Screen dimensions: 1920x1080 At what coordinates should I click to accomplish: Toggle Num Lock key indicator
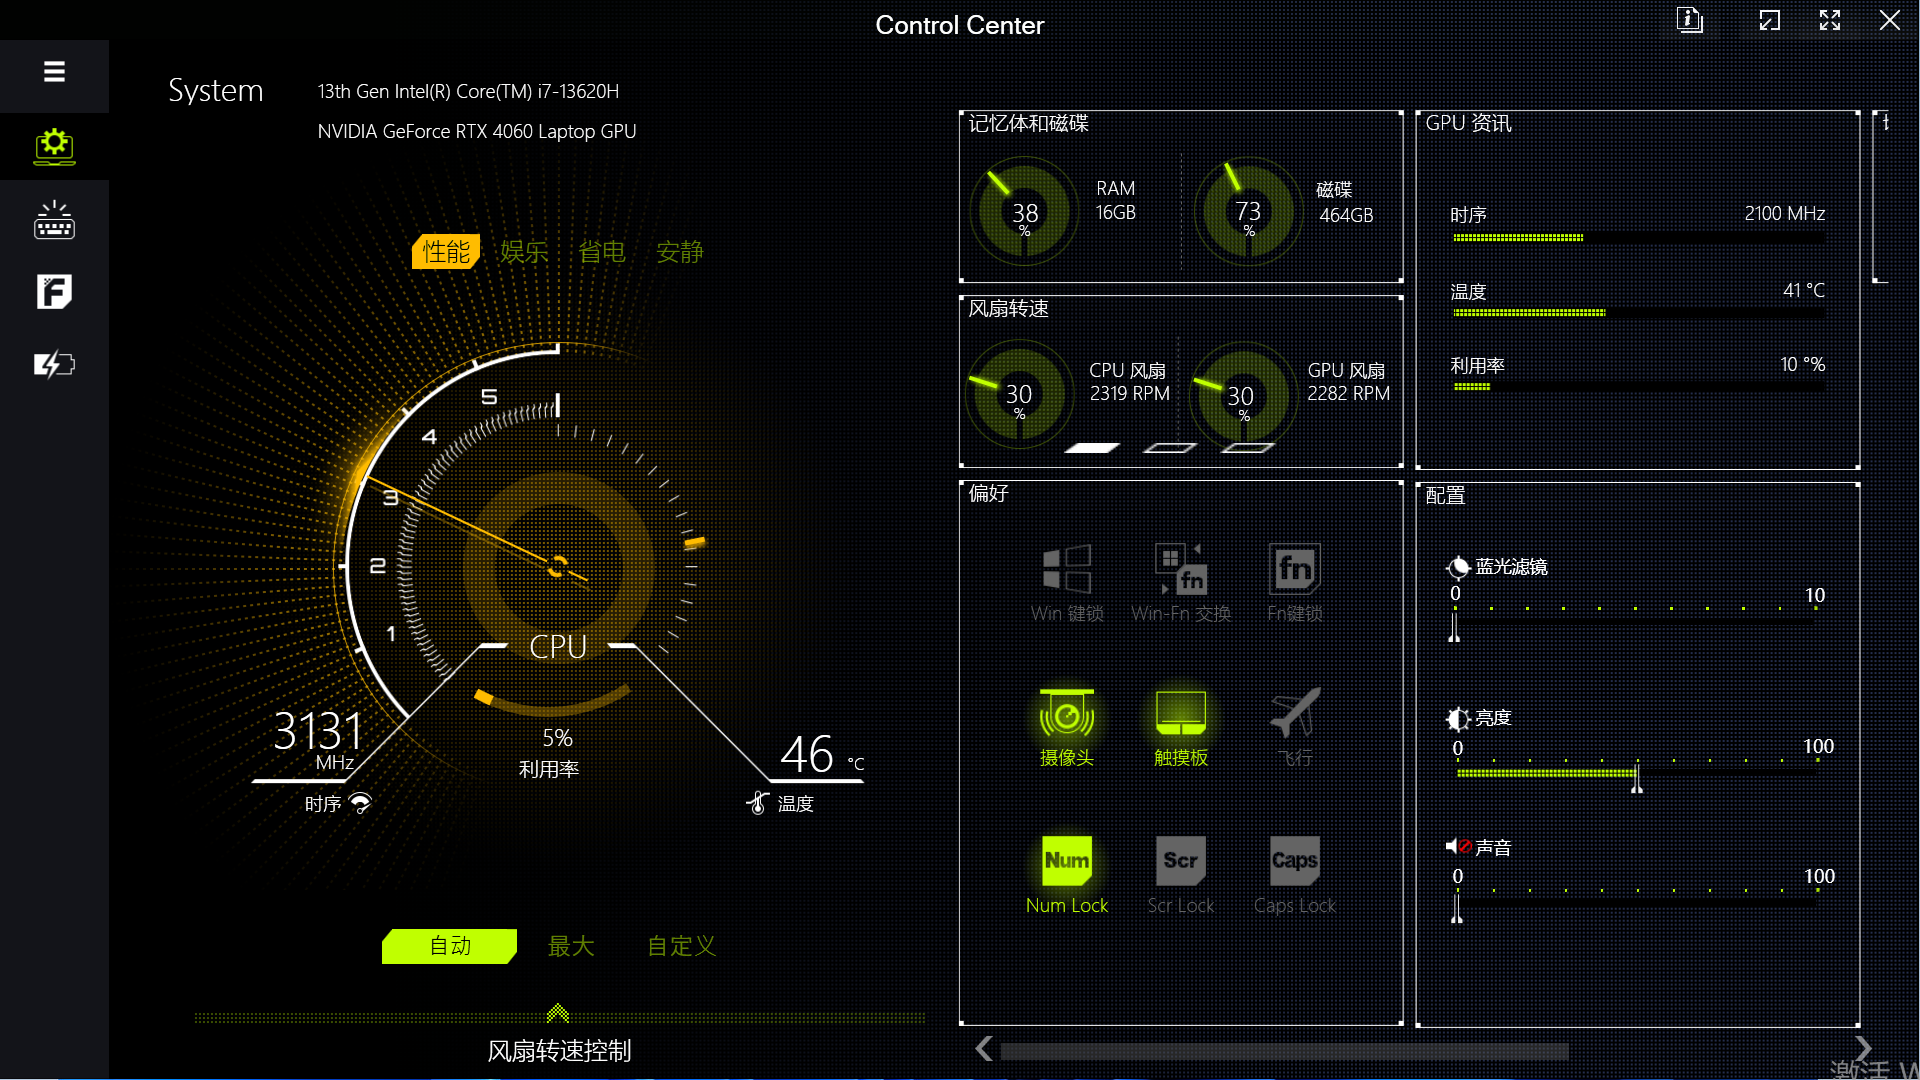[x=1067, y=861]
